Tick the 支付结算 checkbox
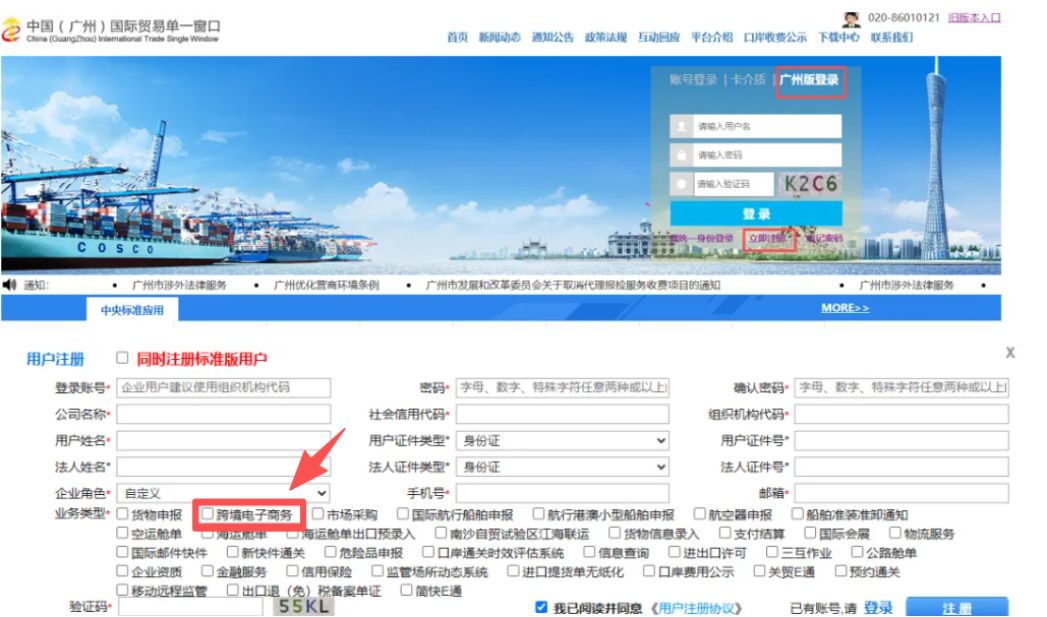The width and height of the screenshot is (1047, 617). [x=725, y=533]
